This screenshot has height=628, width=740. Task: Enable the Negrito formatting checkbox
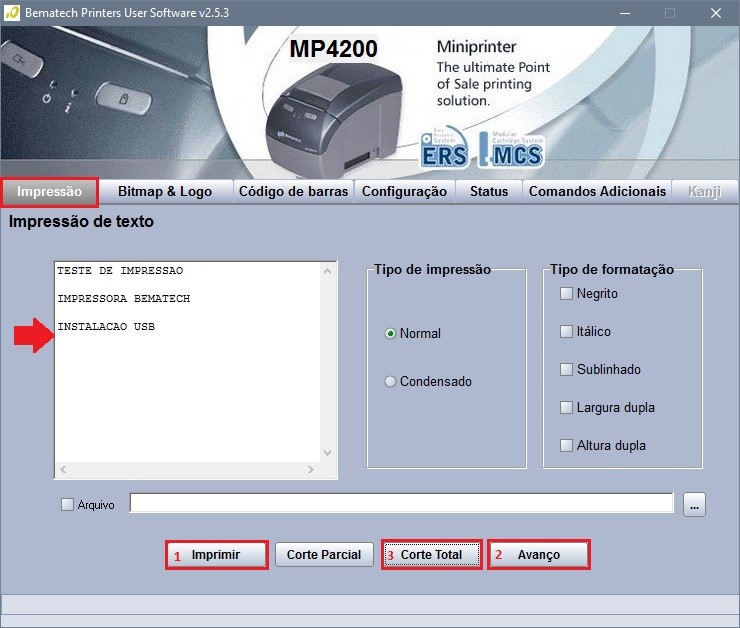point(566,293)
